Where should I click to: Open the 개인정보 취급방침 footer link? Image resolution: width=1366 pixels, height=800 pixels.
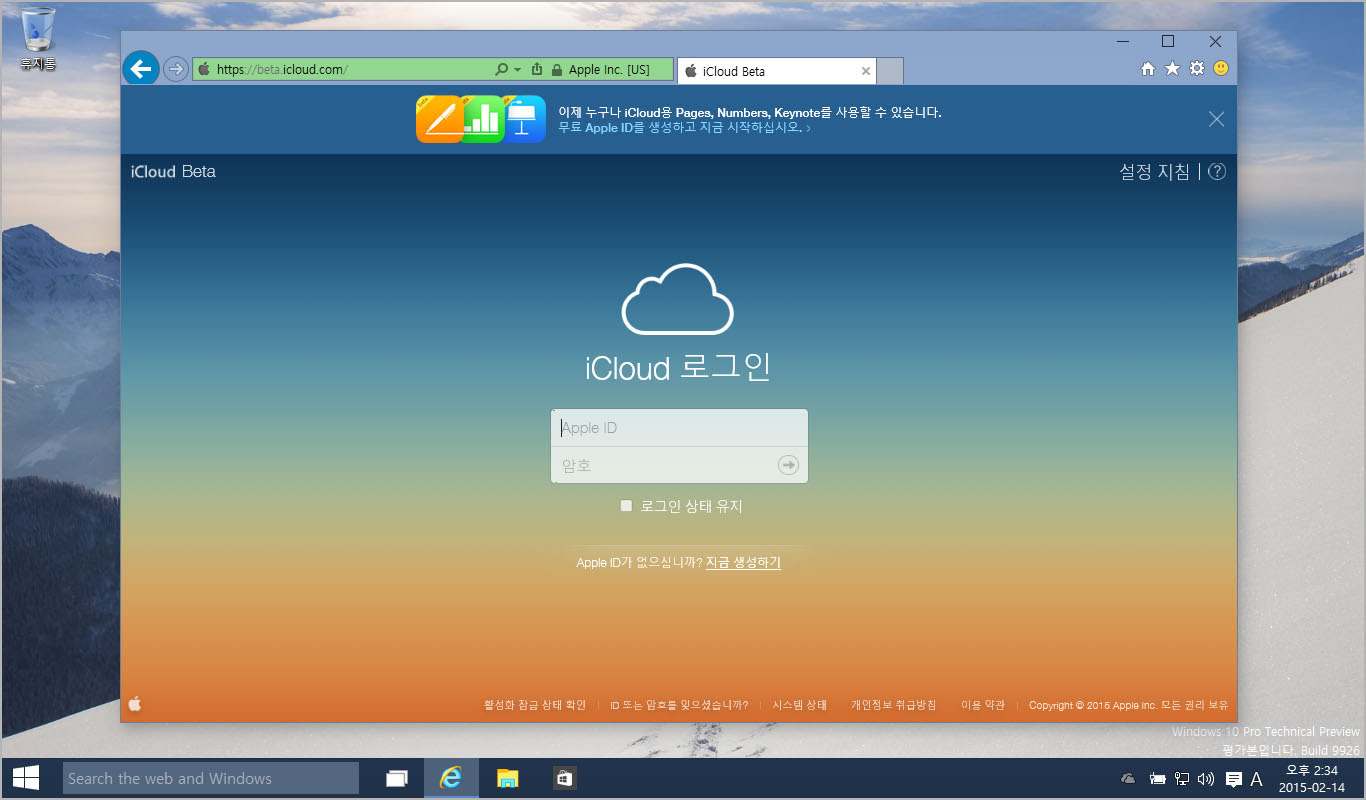click(894, 705)
